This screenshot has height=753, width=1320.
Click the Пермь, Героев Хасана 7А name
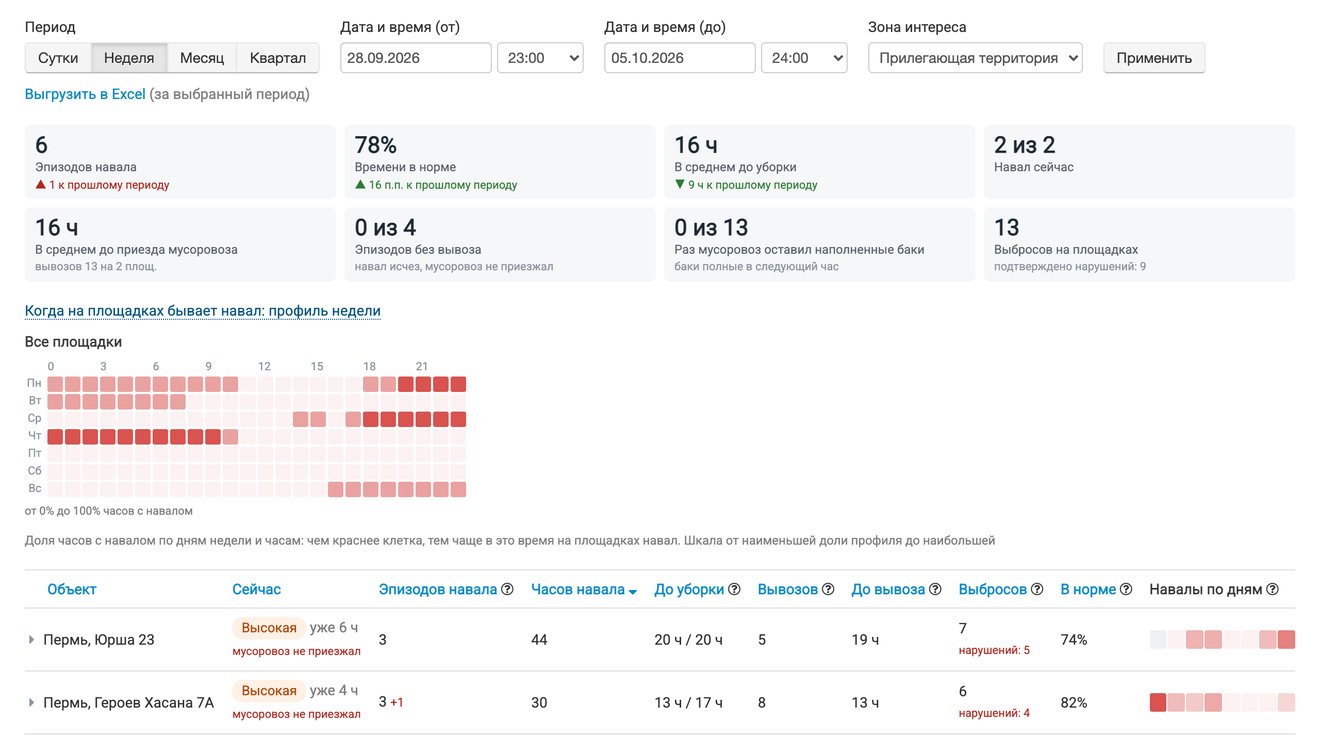click(x=129, y=703)
